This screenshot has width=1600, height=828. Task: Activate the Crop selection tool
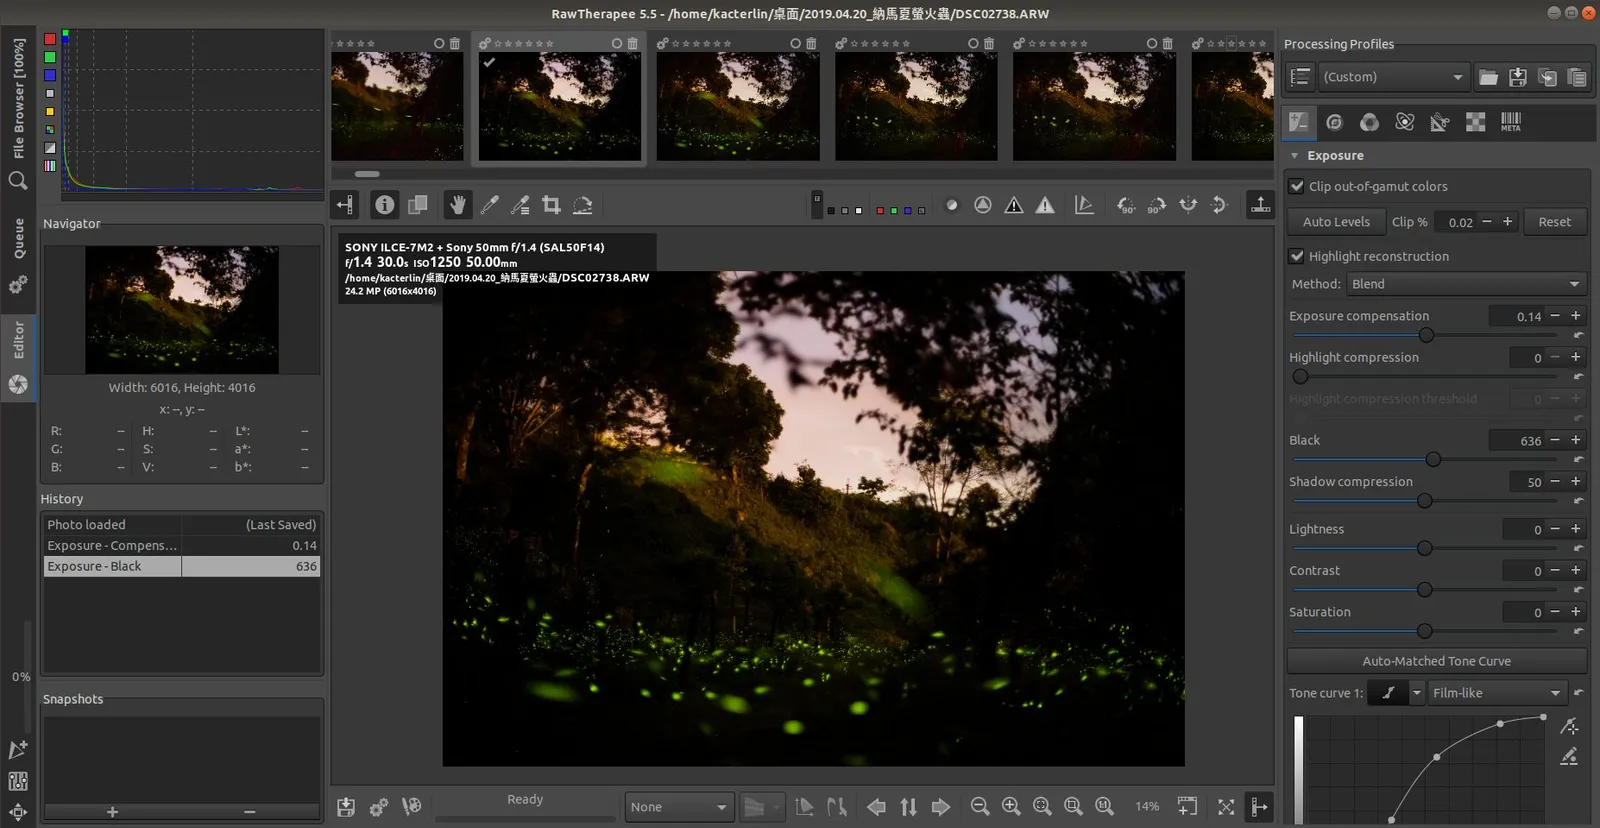551,205
